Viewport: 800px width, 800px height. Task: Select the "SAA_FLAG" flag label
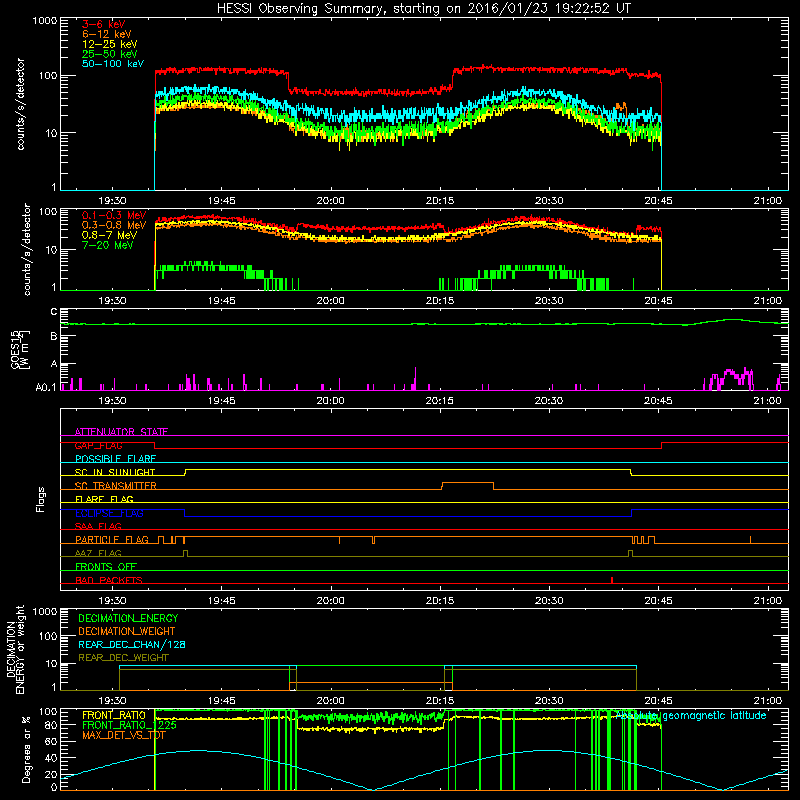(x=98, y=526)
